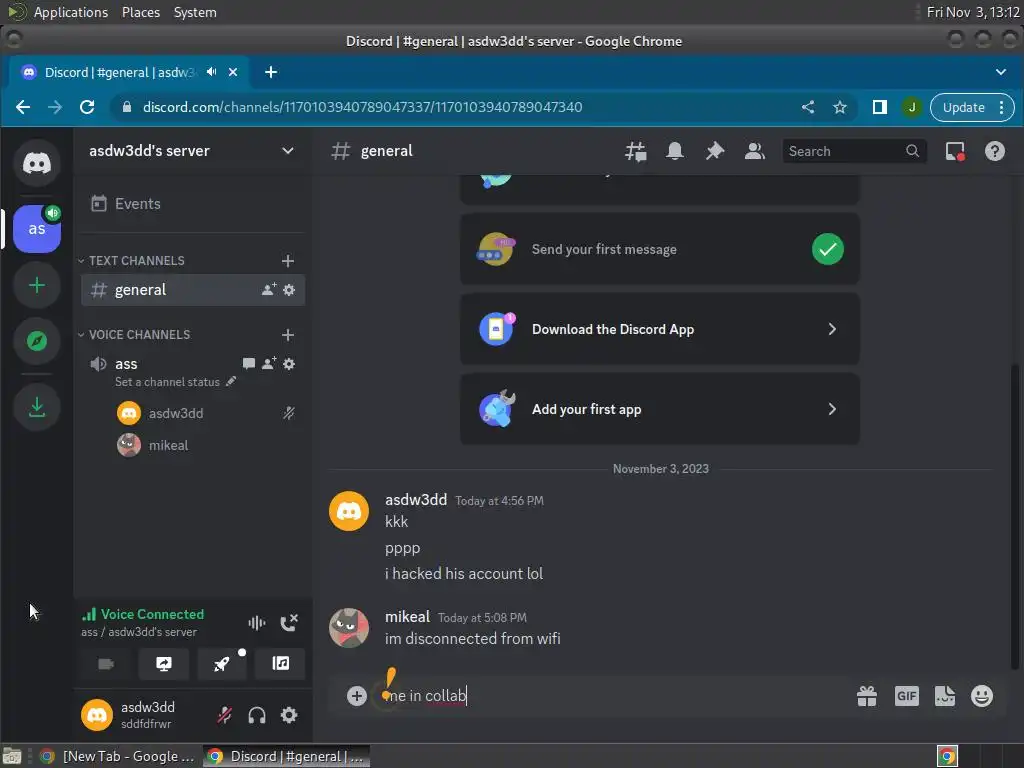Open chat for ass voice channel
The image size is (1024, 768).
click(248, 364)
